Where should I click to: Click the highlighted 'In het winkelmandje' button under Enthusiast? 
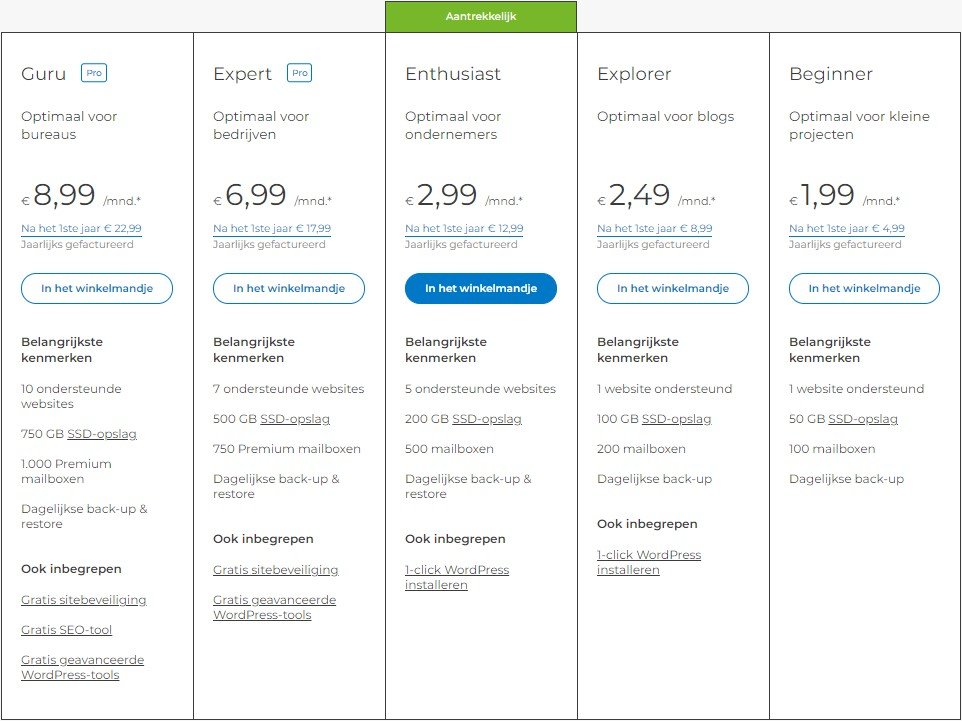[x=480, y=288]
